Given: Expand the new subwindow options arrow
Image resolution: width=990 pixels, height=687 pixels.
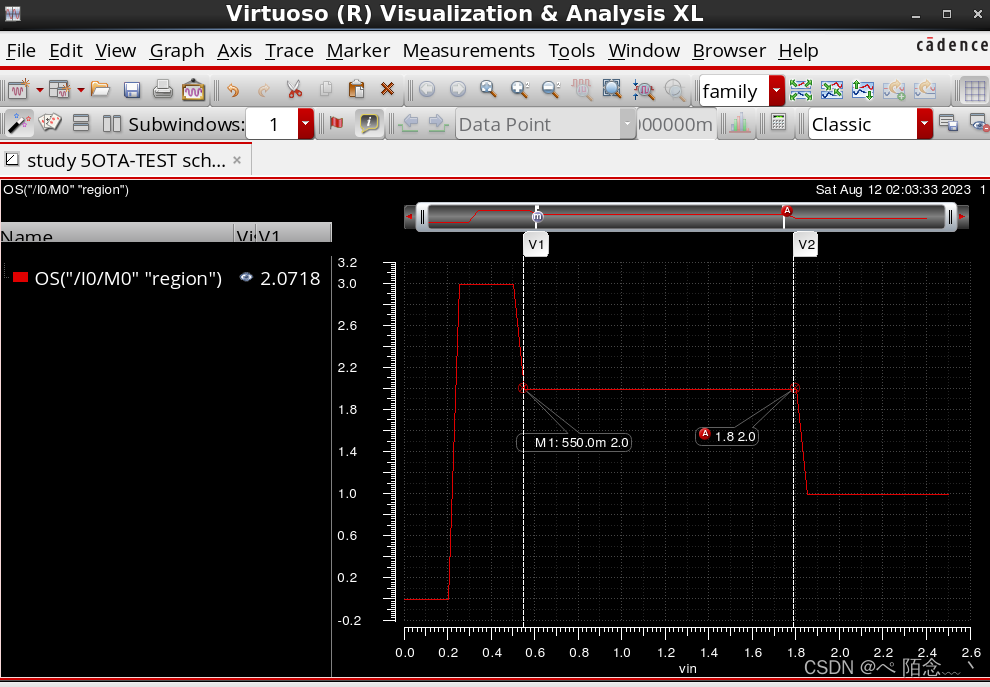Looking at the screenshot, I should pyautogui.click(x=81, y=90).
